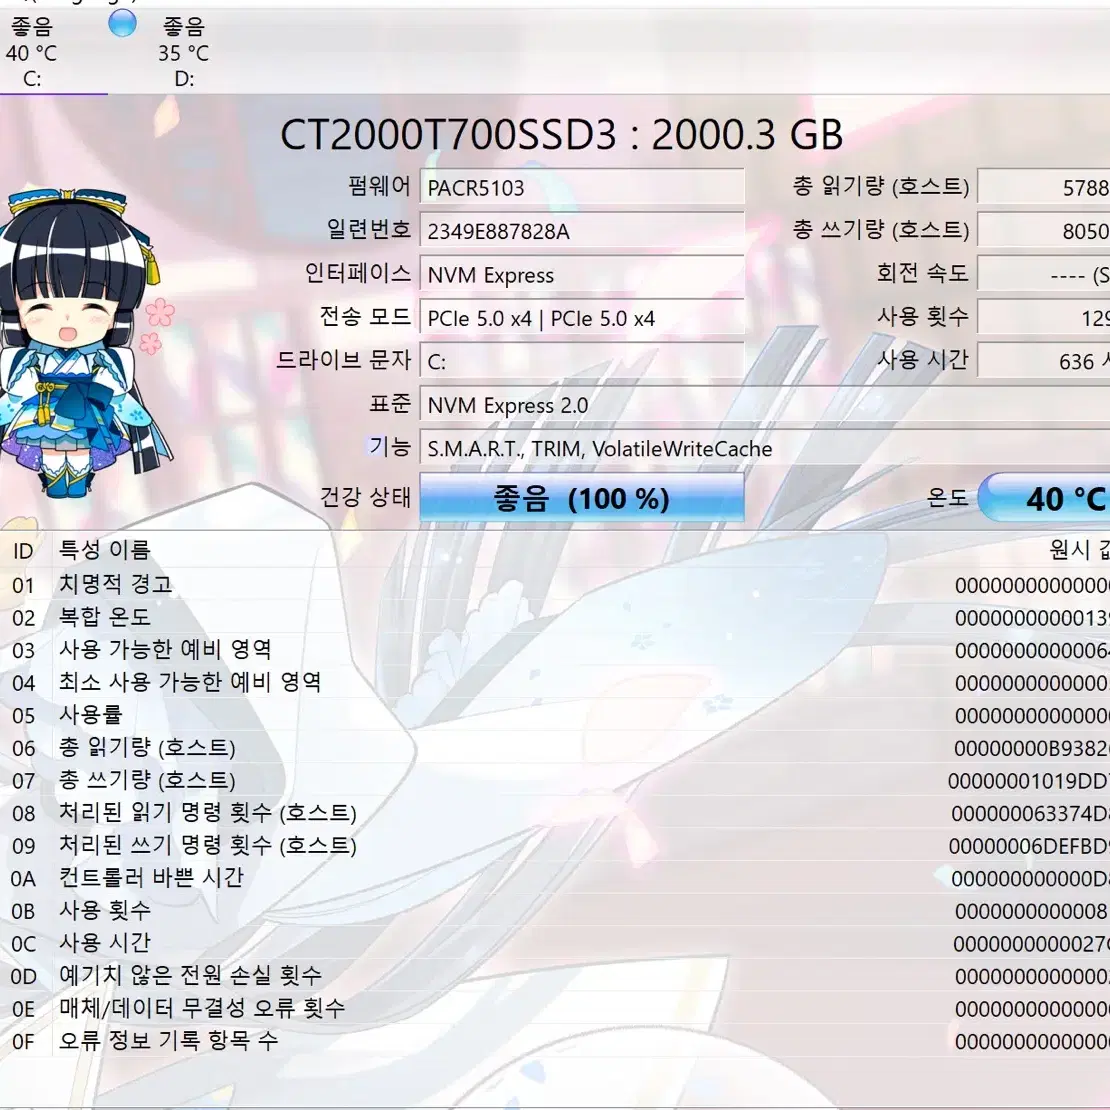Select SMART row 09 처리된 쓰기 명령 횟수
The image size is (1110, 1110).
tap(555, 845)
